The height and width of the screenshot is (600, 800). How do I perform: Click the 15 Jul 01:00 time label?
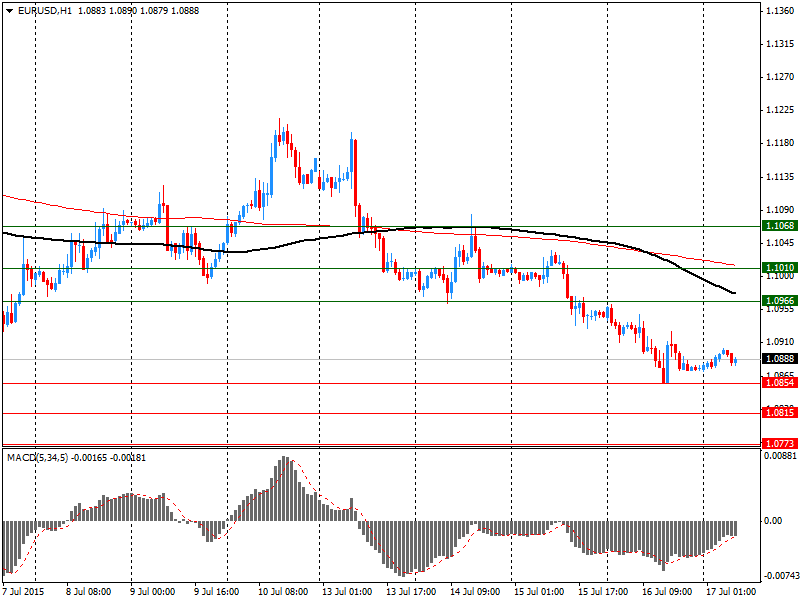pos(539,592)
